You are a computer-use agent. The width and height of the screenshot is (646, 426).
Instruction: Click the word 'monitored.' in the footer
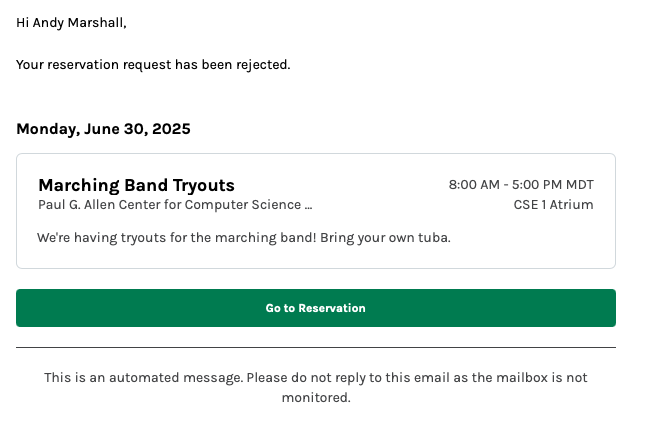click(x=315, y=397)
